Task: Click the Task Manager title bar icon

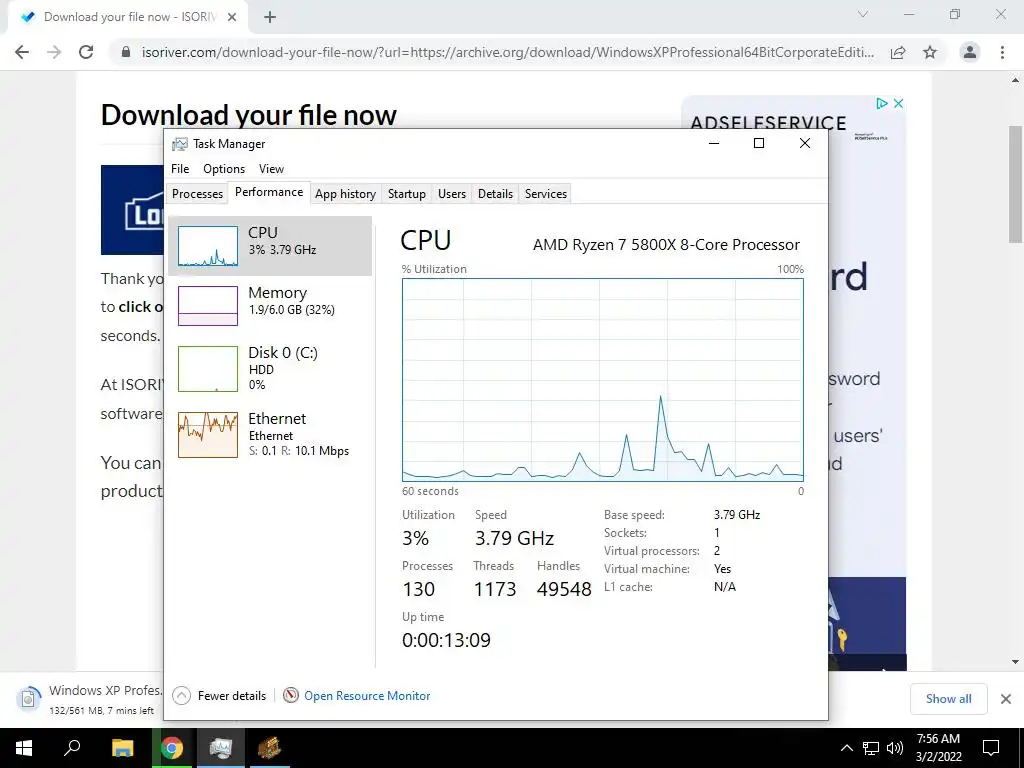Action: point(180,144)
